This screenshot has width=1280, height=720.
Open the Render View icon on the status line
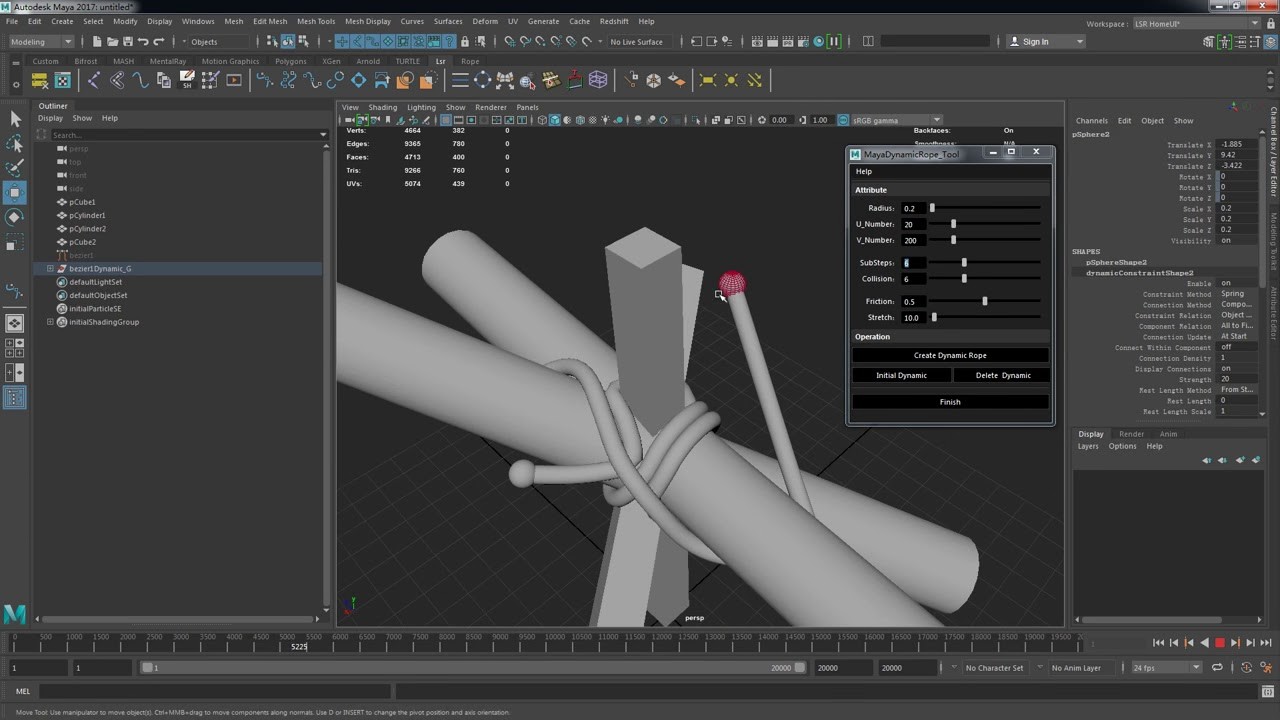pos(757,41)
